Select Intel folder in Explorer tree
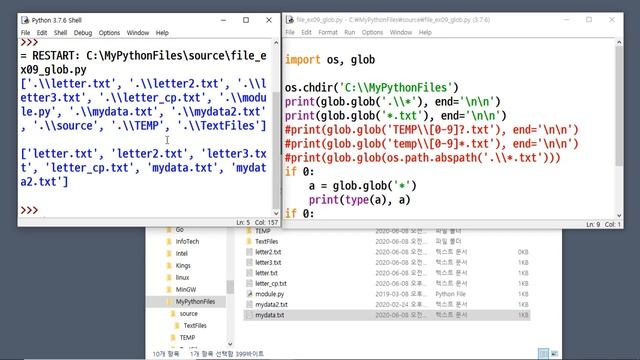Viewport: 640px width, 360px height. click(182, 253)
